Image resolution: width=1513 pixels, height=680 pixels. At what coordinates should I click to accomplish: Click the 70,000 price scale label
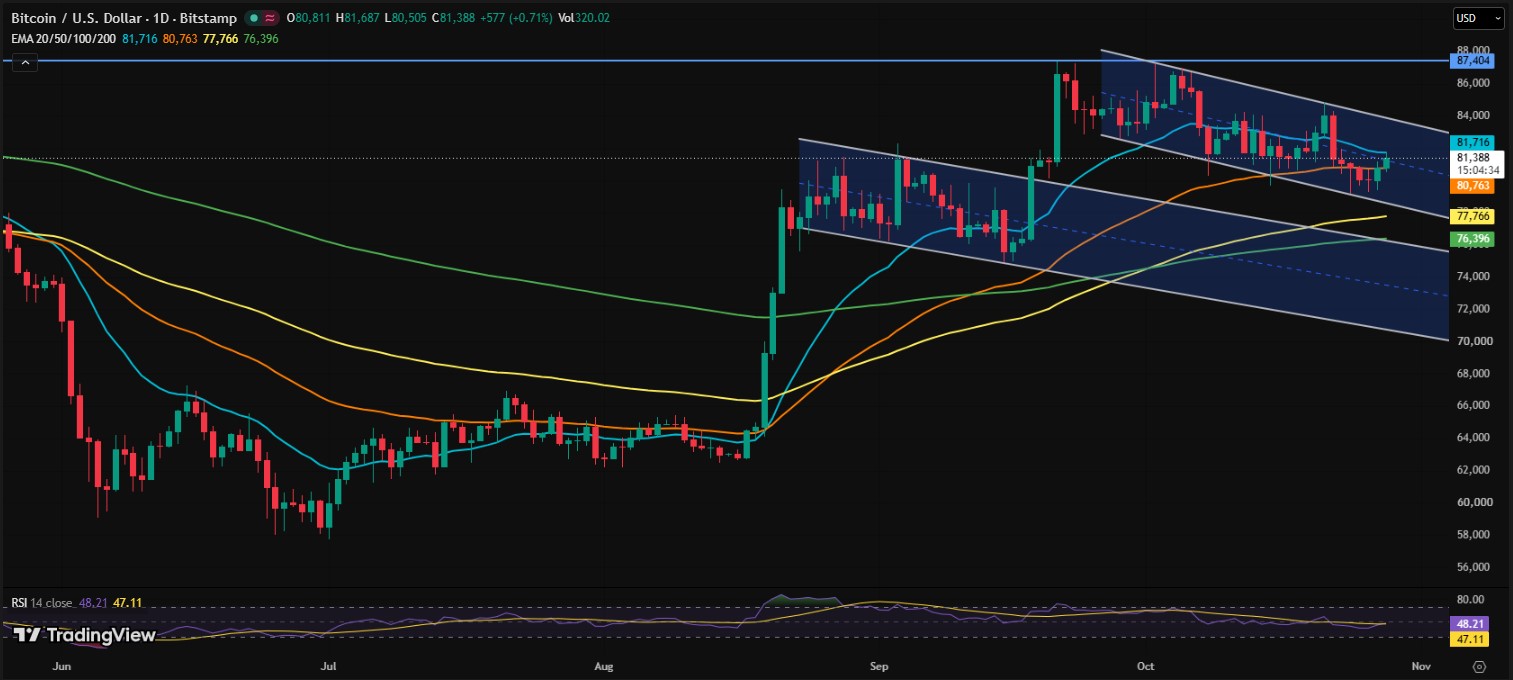pyautogui.click(x=1474, y=341)
